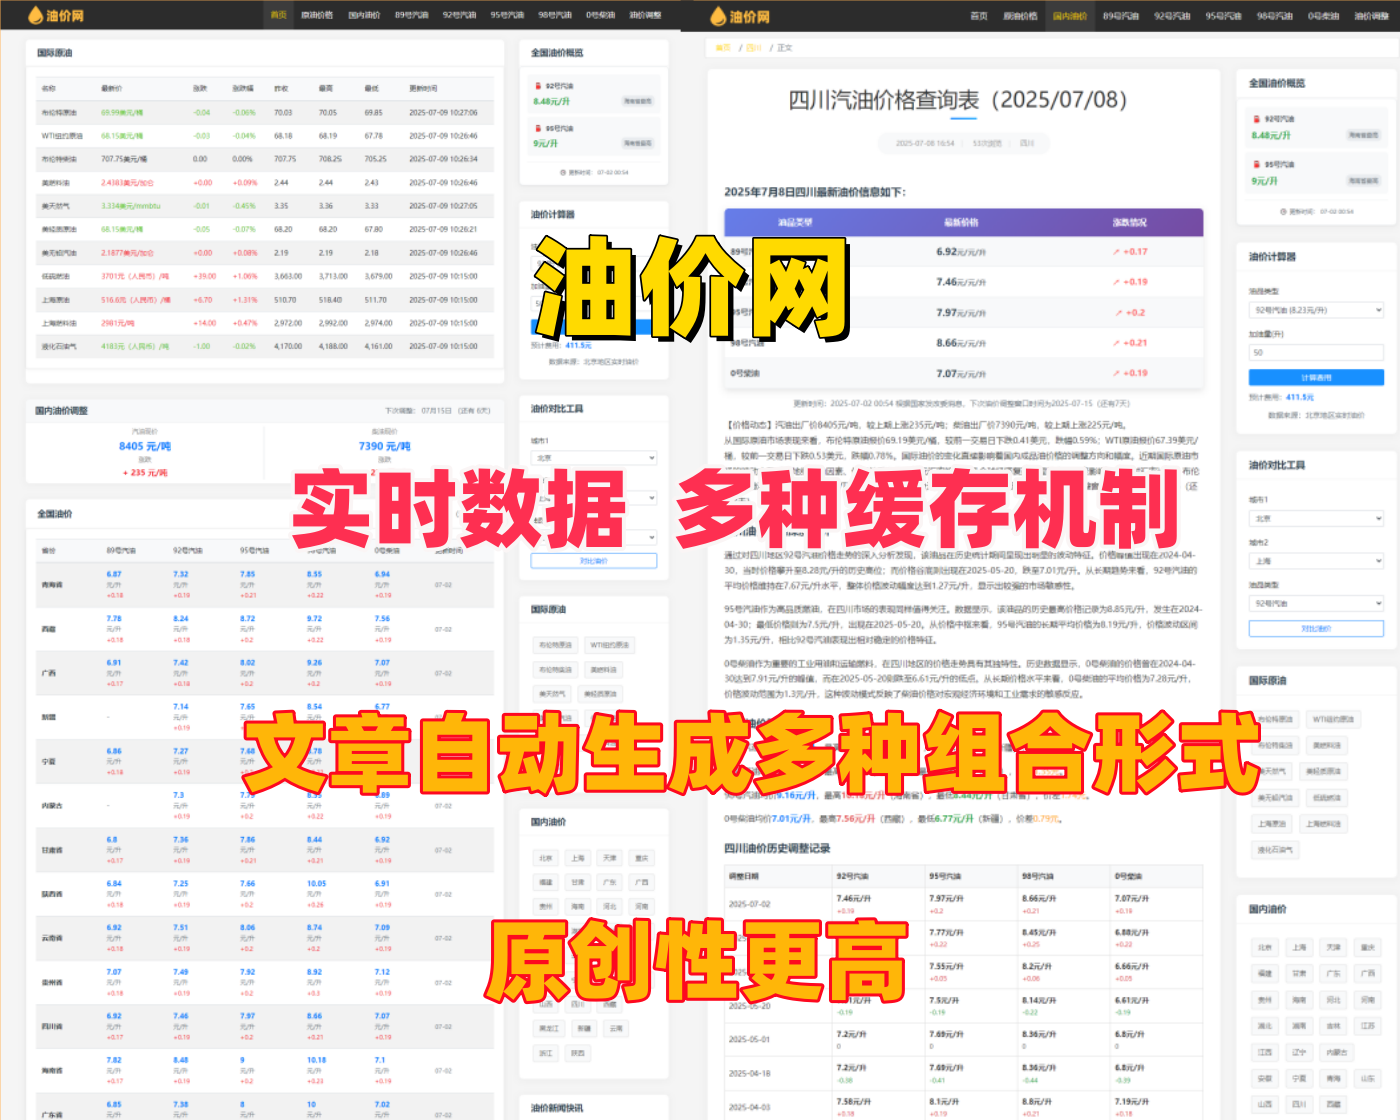Image resolution: width=1400 pixels, height=1120 pixels.
Task: Click the blue 计算费用 button in the calculator
Action: point(1316,377)
